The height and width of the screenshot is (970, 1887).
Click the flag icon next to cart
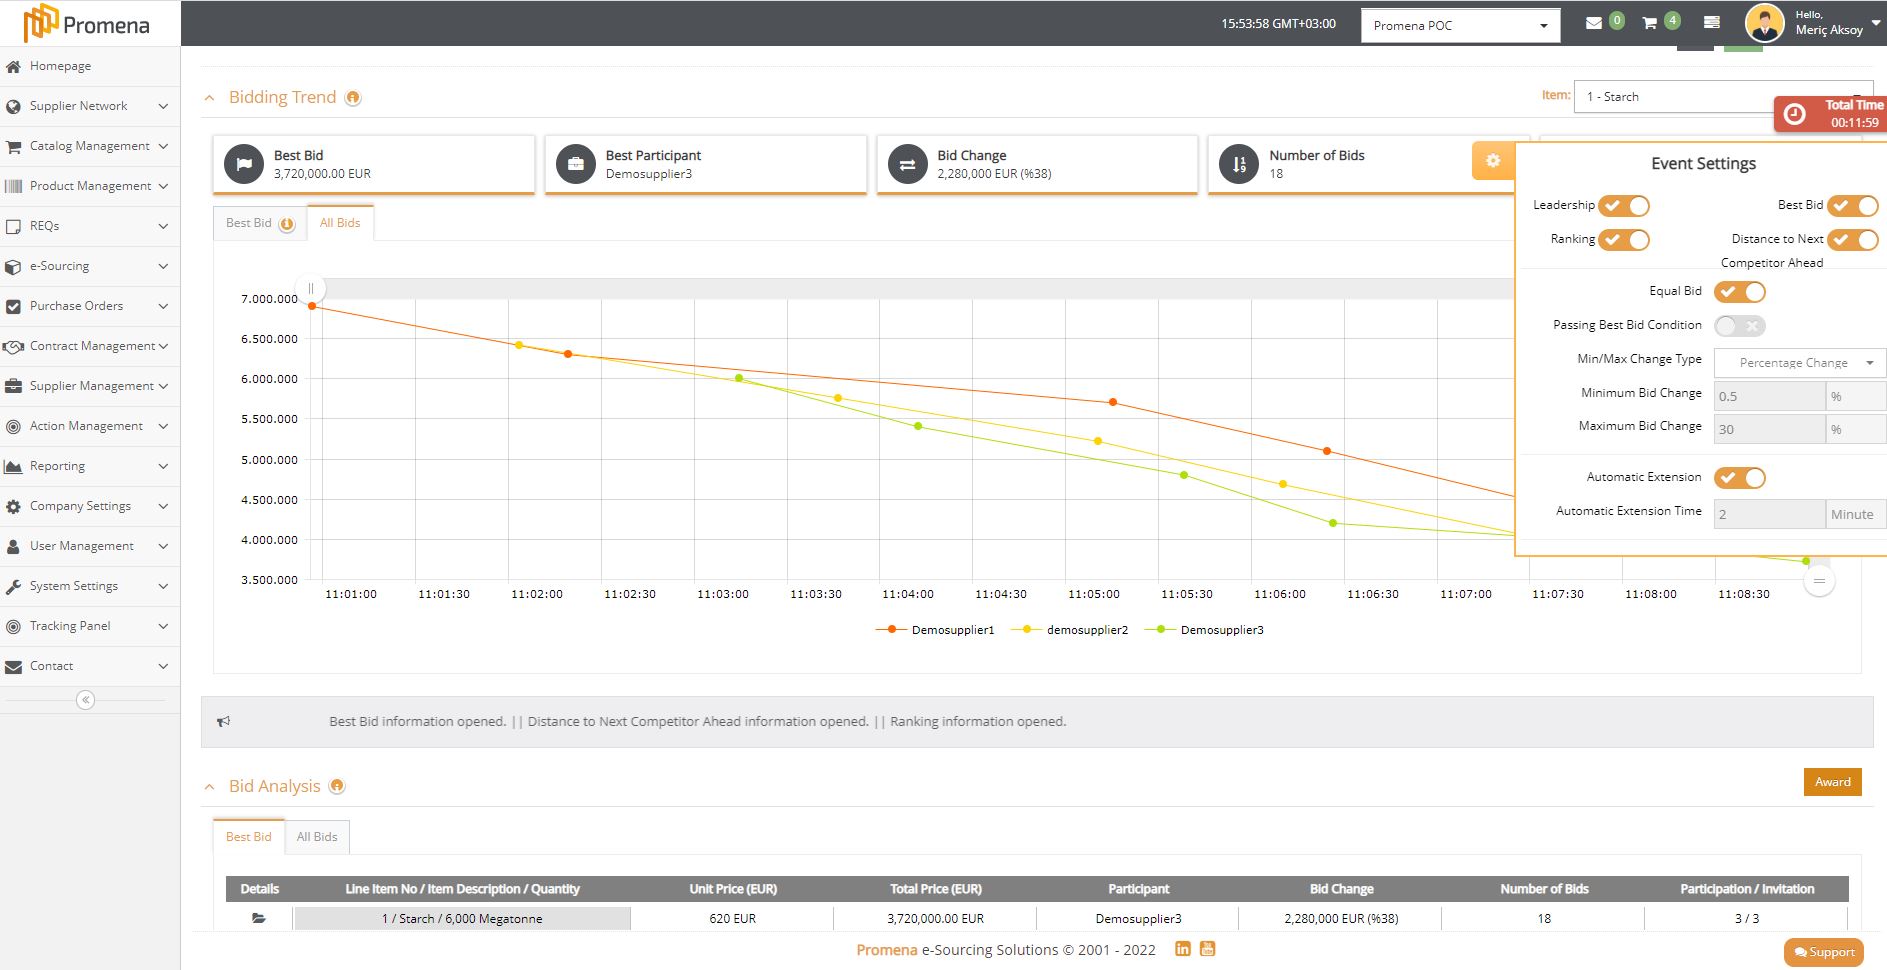tap(1712, 22)
